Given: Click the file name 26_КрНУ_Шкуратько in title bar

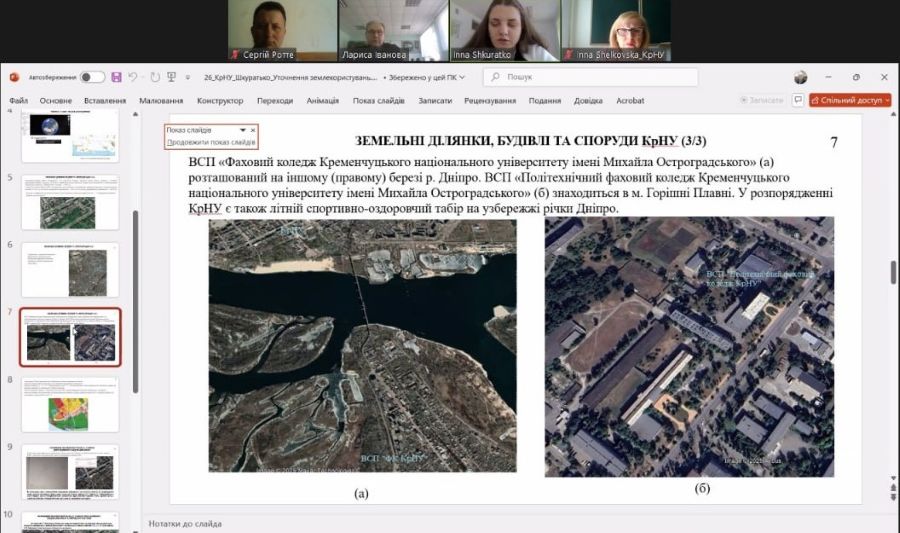Looking at the screenshot, I should [x=290, y=77].
